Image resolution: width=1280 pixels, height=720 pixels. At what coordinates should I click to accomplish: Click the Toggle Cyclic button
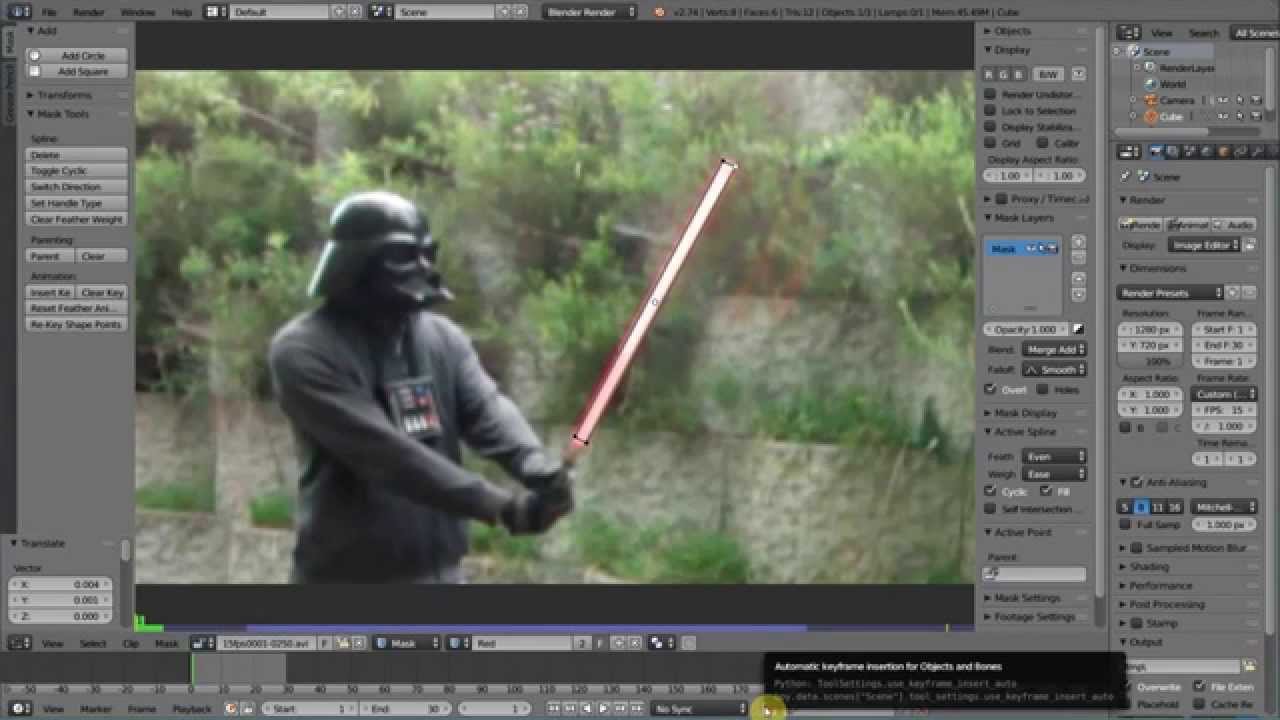77,171
